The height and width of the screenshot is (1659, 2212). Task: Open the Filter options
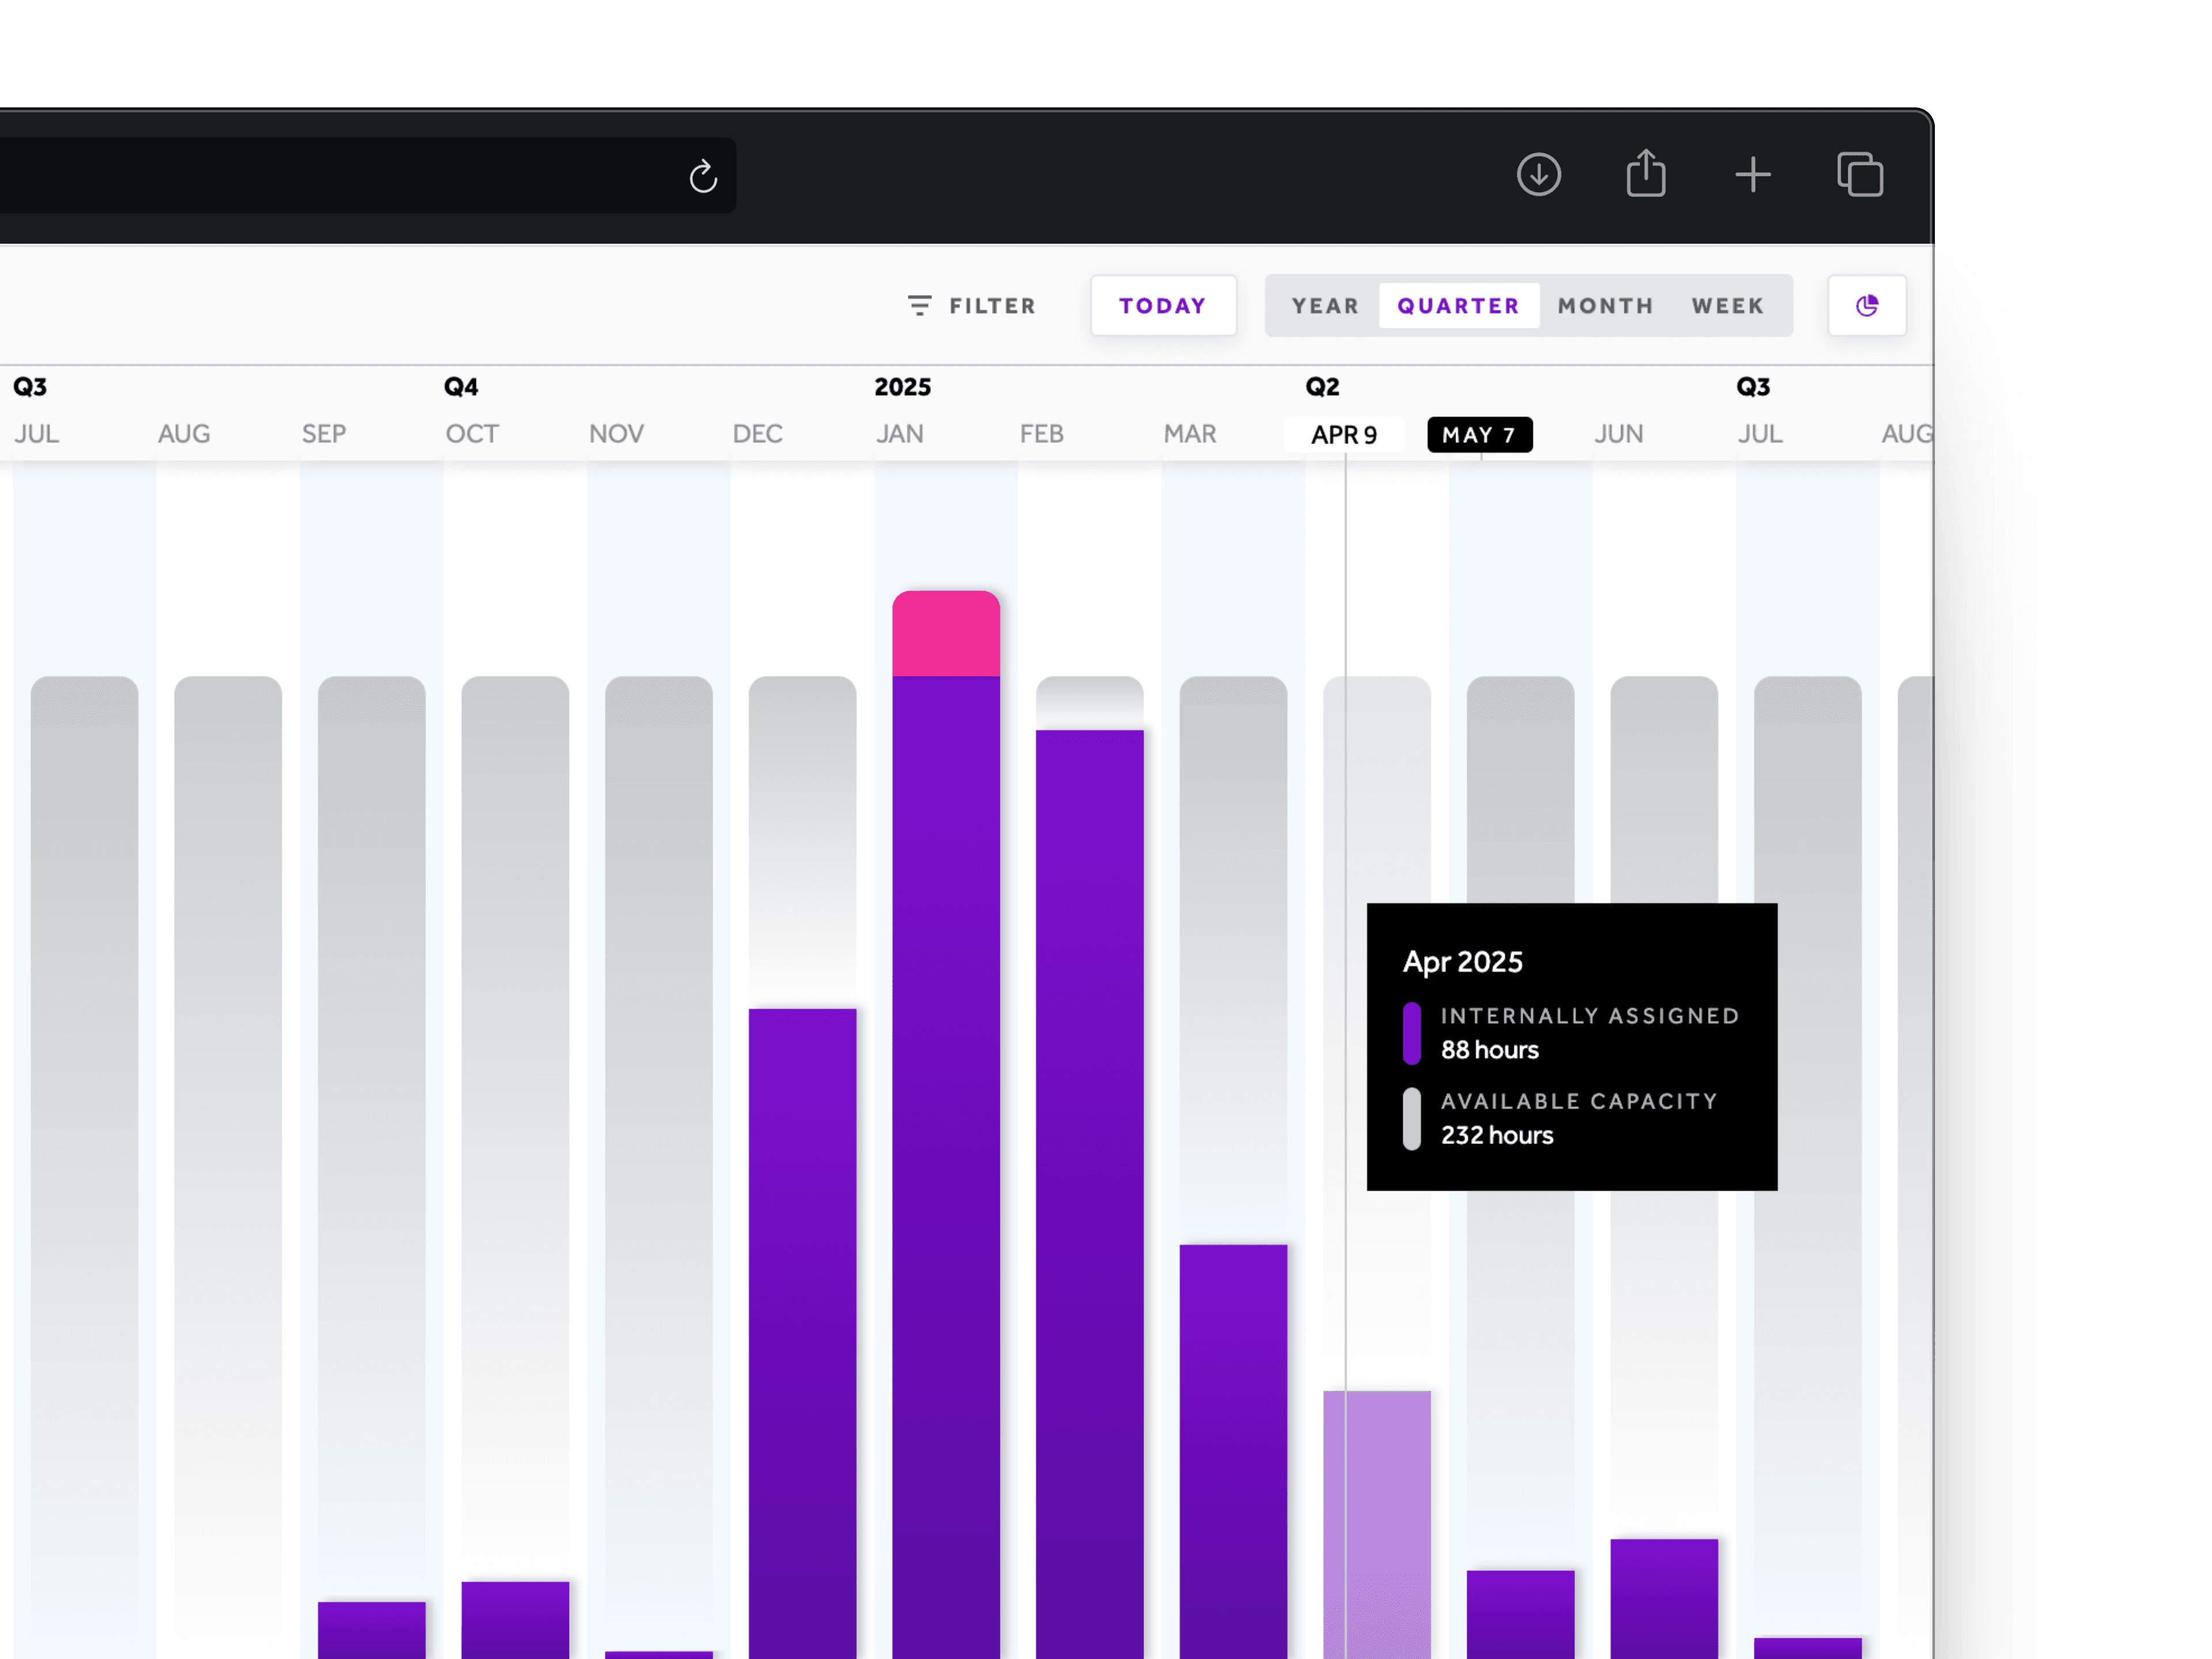971,305
